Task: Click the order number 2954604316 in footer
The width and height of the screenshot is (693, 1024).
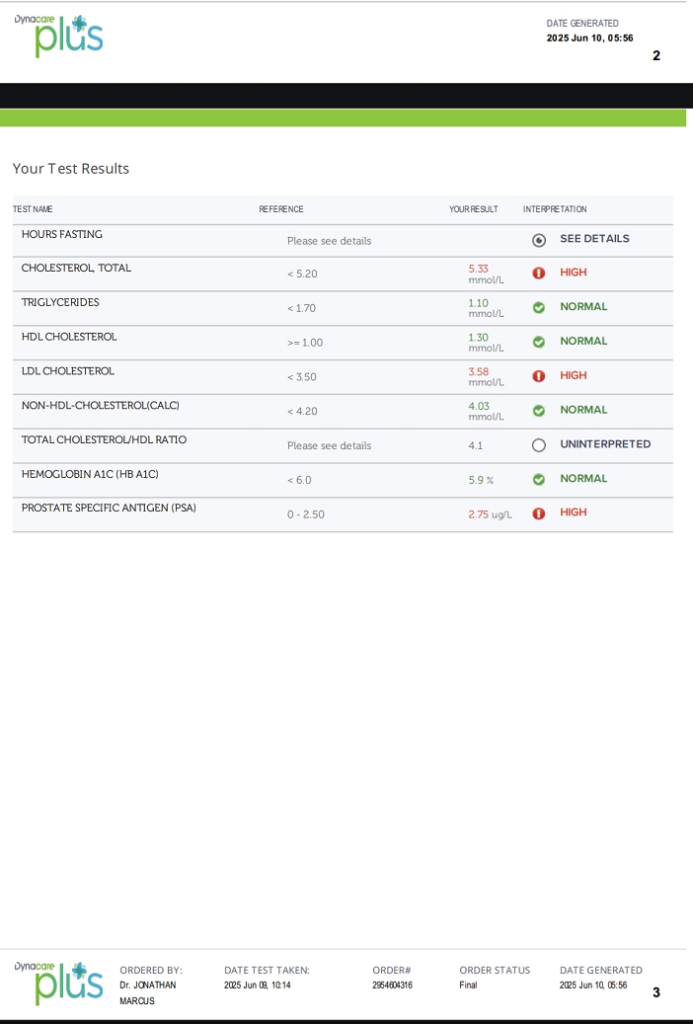Action: pyautogui.click(x=393, y=985)
